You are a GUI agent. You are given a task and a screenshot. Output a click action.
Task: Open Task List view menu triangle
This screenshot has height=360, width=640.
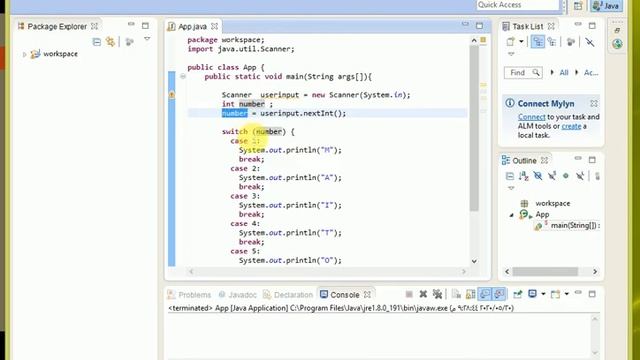point(511,54)
